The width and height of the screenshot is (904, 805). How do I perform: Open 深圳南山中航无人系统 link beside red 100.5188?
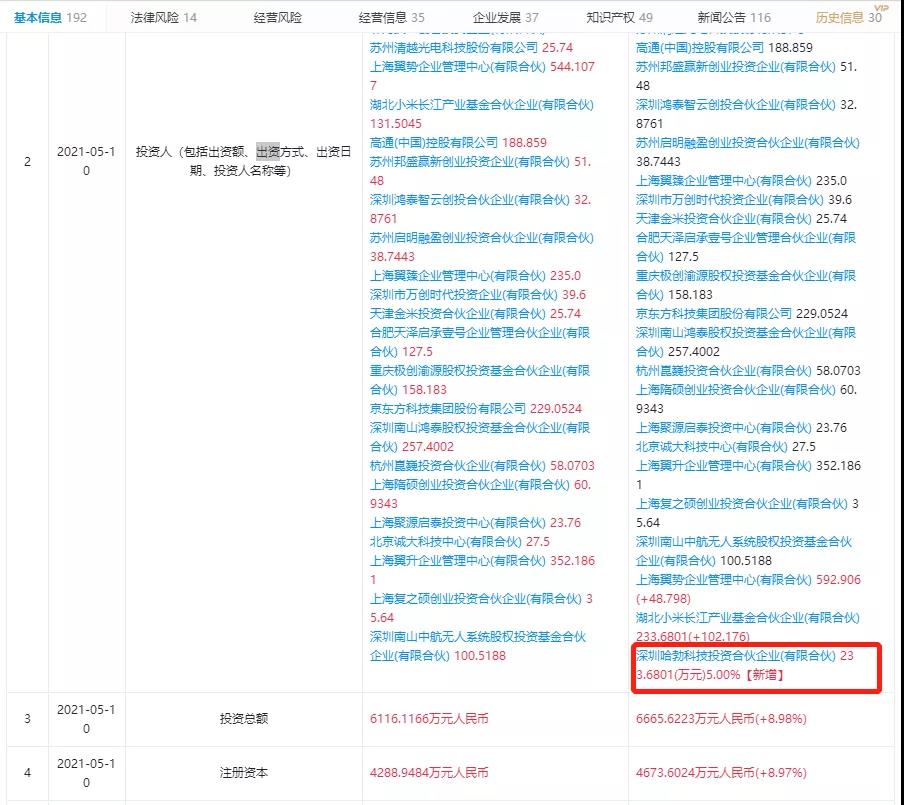[x=478, y=646]
